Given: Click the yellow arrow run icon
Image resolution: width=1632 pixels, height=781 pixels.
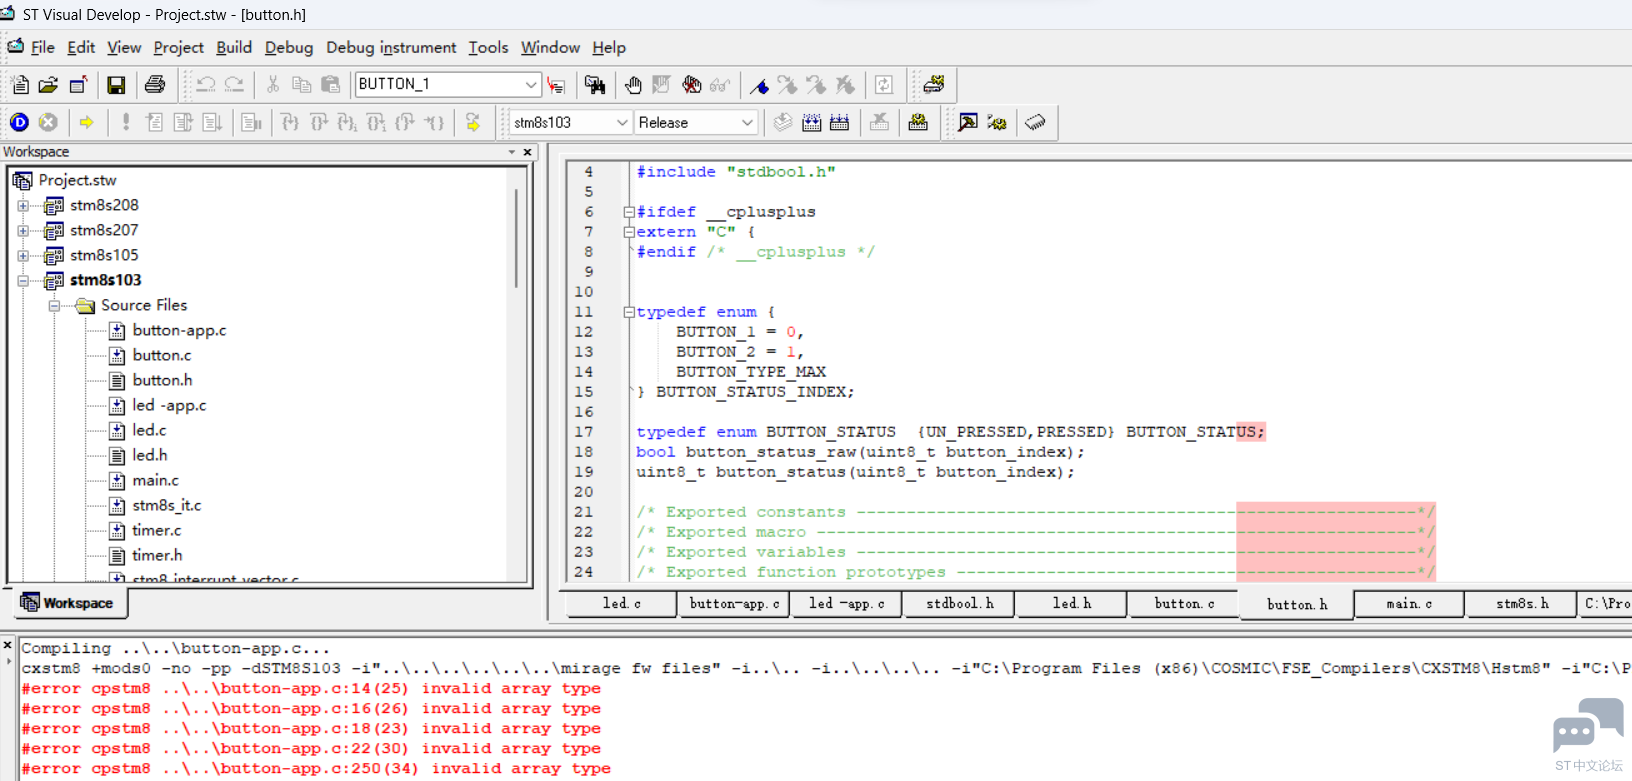Looking at the screenshot, I should click(x=87, y=122).
